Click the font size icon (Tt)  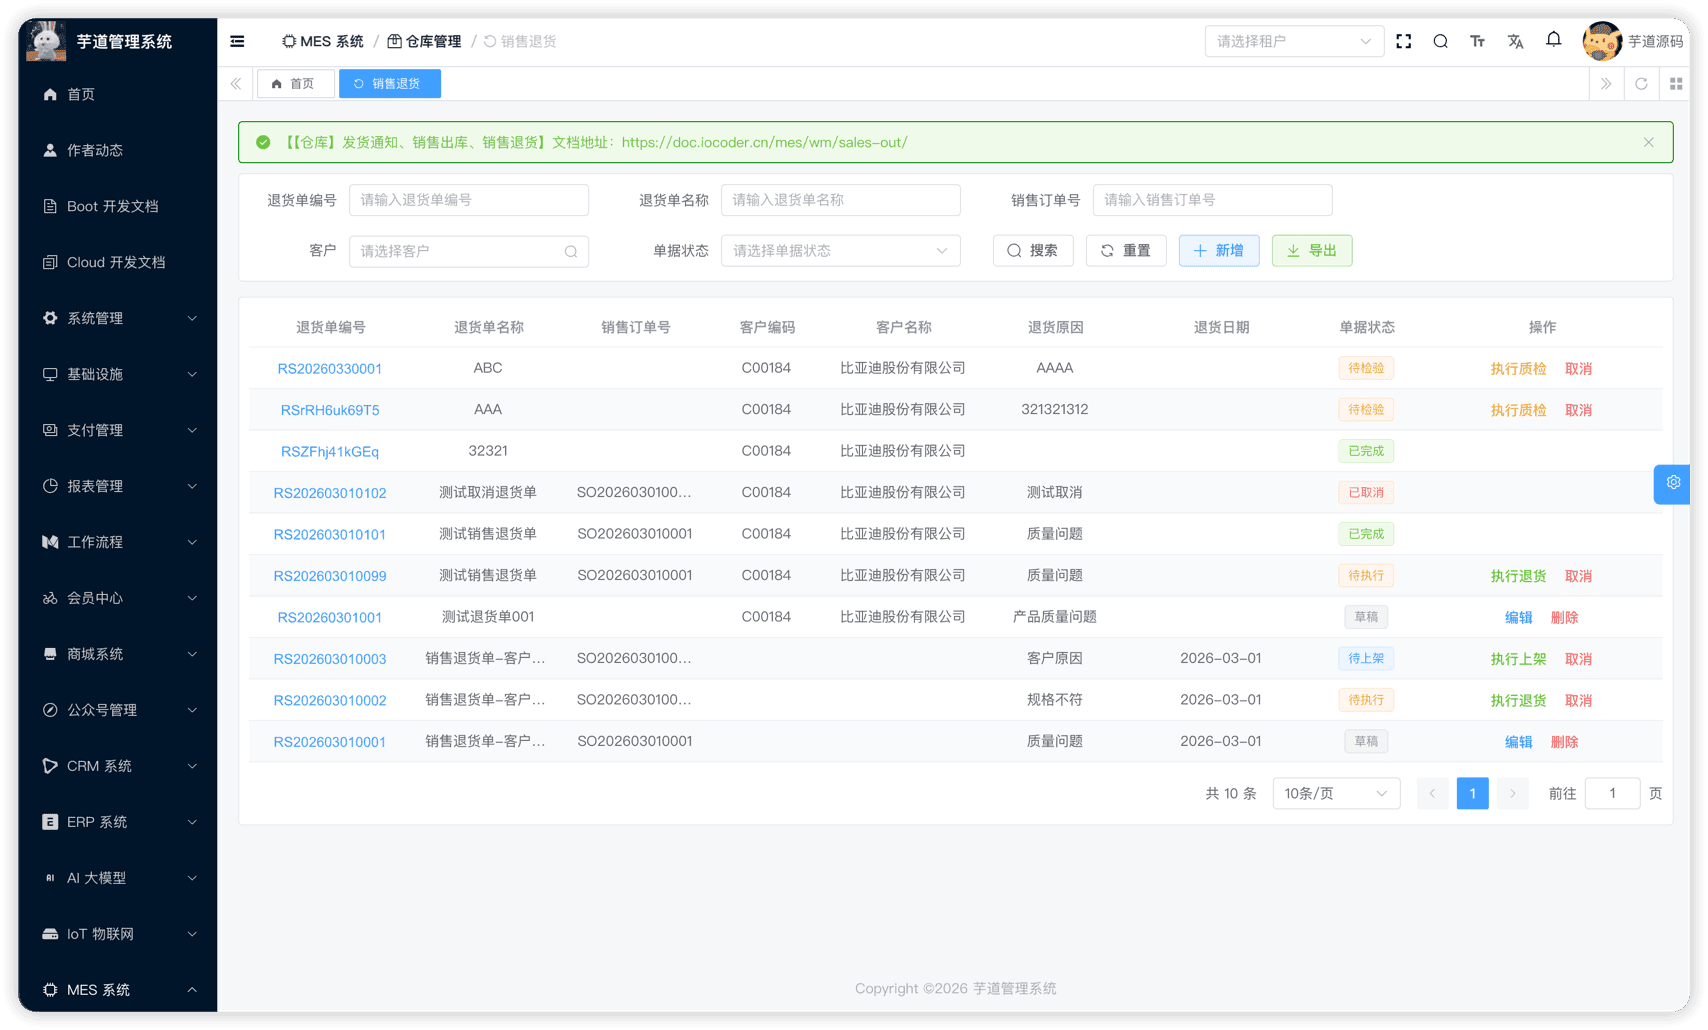pos(1478,41)
